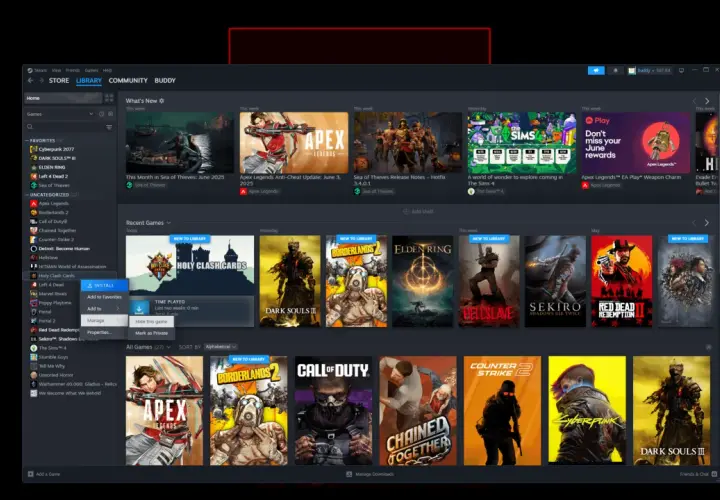Expand the Add to submenu
The height and width of the screenshot is (500, 720).
104,309
